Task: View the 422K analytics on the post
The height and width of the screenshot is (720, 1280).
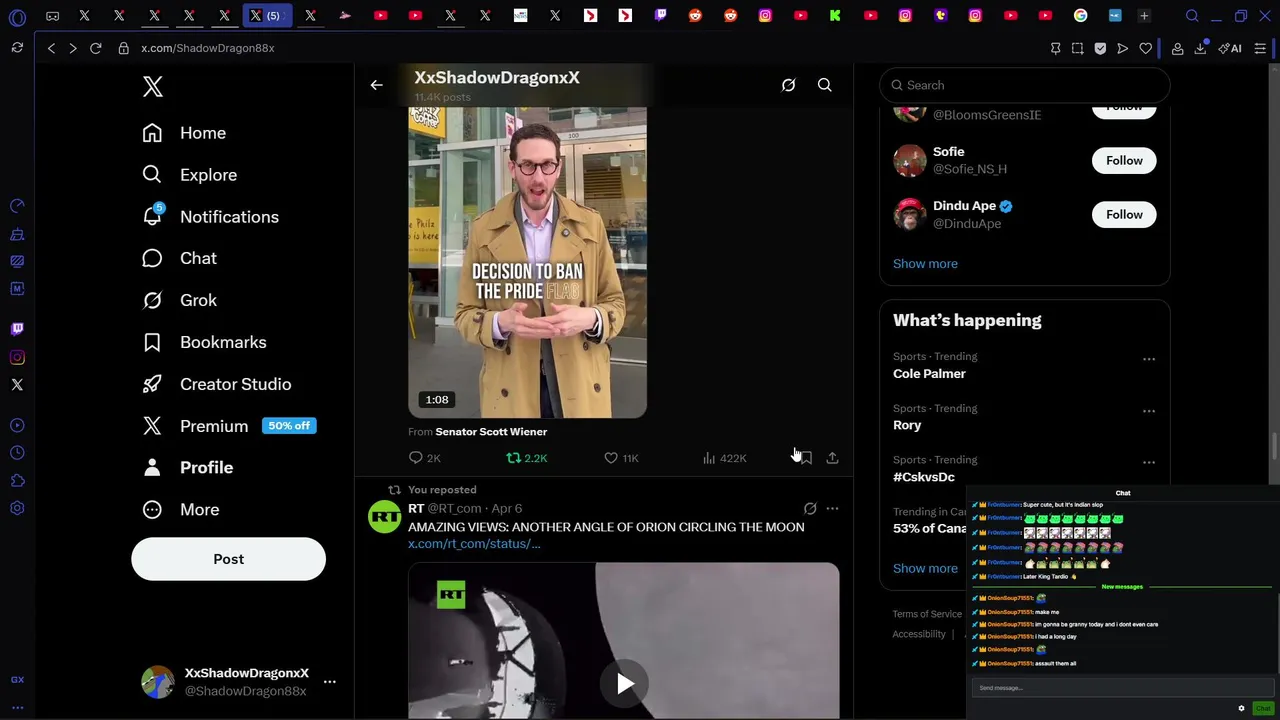Action: pyautogui.click(x=725, y=458)
